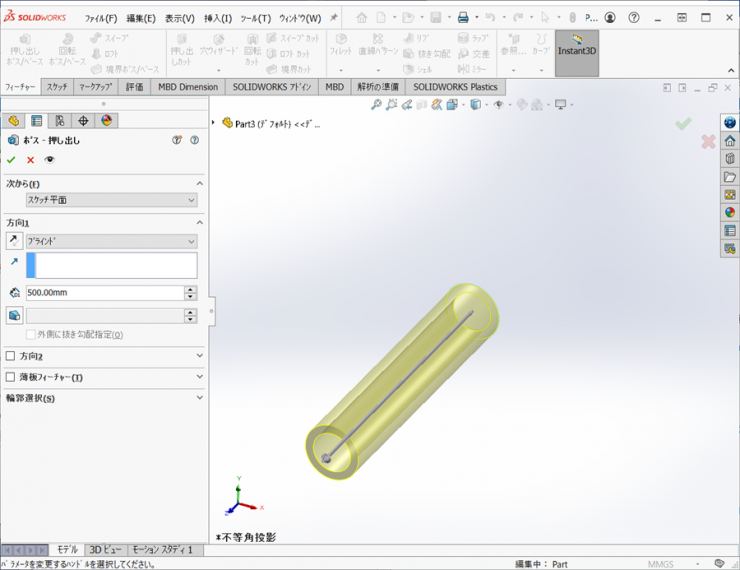Image resolution: width=740 pixels, height=570 pixels.
Task: Enable the 薄板フィーチャー checkbox
Action: click(11, 377)
